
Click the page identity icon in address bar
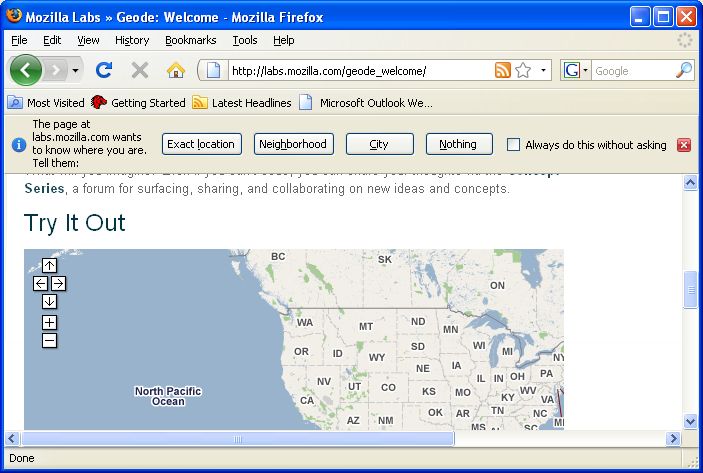point(213,70)
